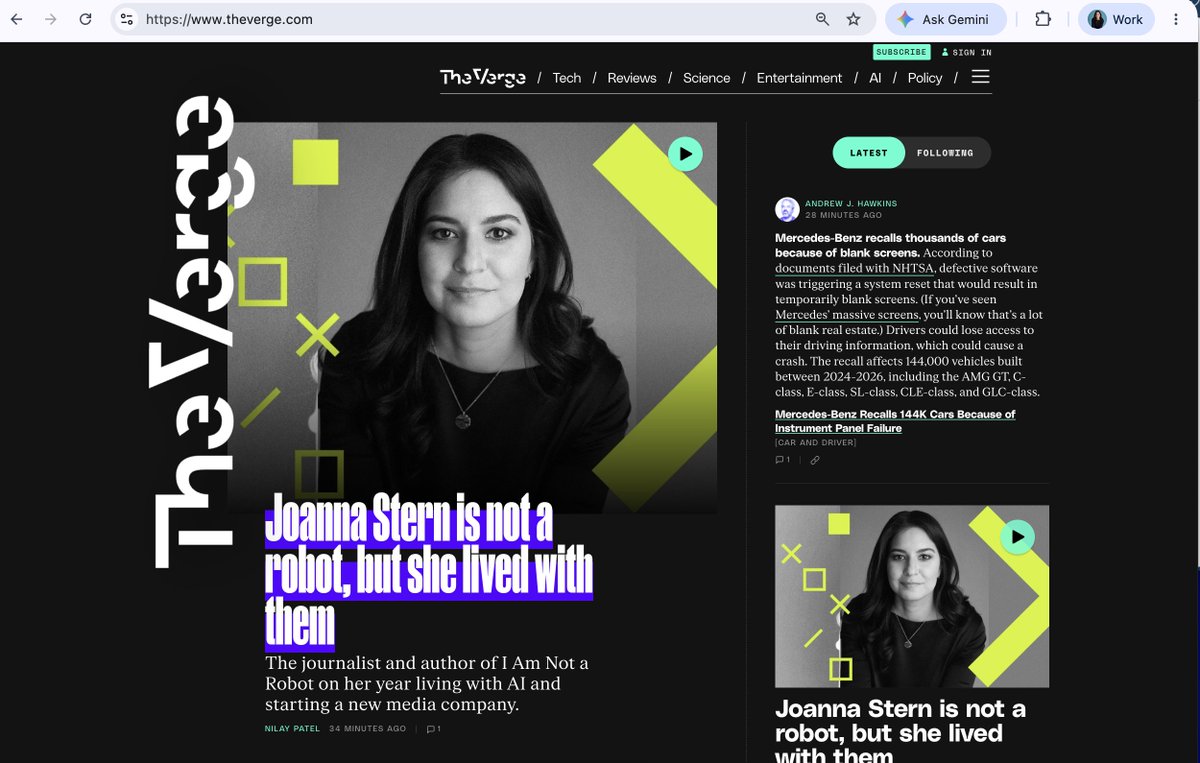Image resolution: width=1200 pixels, height=763 pixels.
Task: Reload the page with the refresh icon
Action: 86,19
